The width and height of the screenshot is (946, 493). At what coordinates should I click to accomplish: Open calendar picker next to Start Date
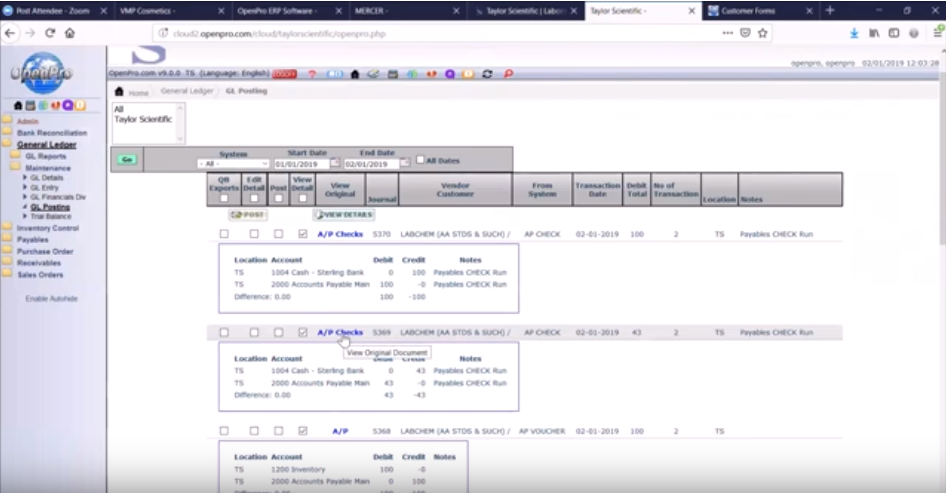pos(335,163)
